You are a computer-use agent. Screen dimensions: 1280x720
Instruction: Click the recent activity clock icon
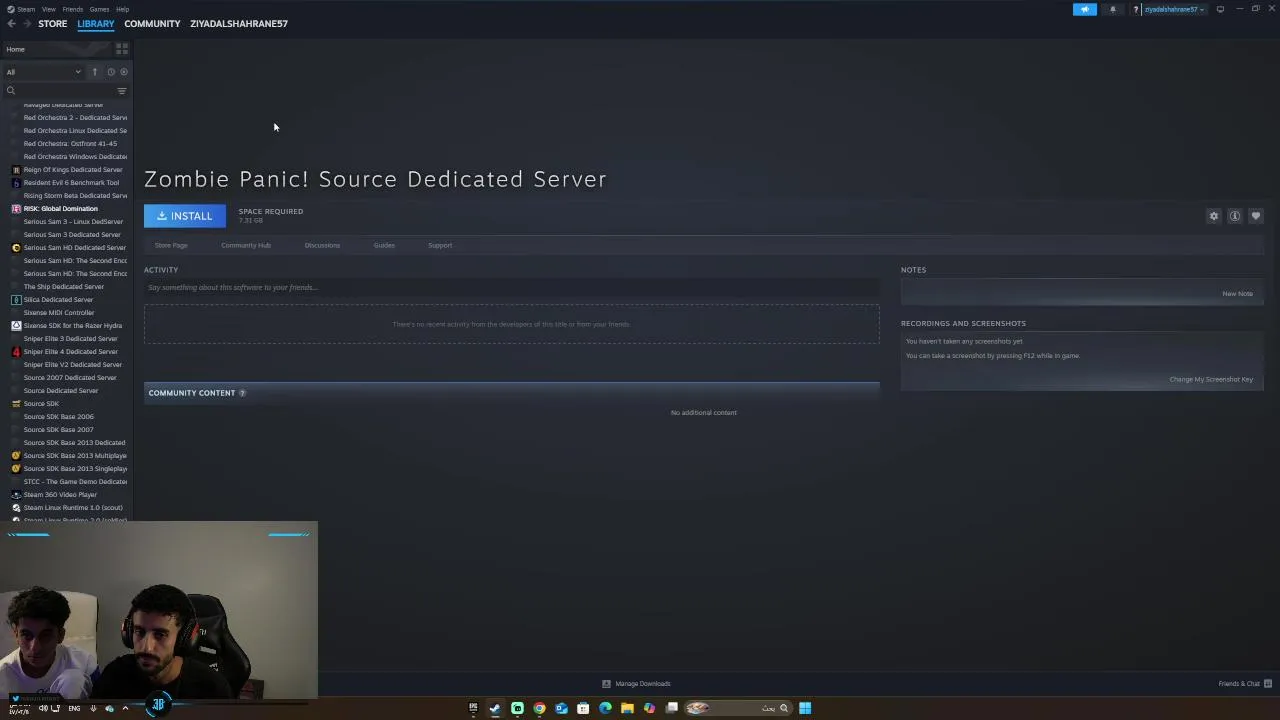pyautogui.click(x=111, y=72)
